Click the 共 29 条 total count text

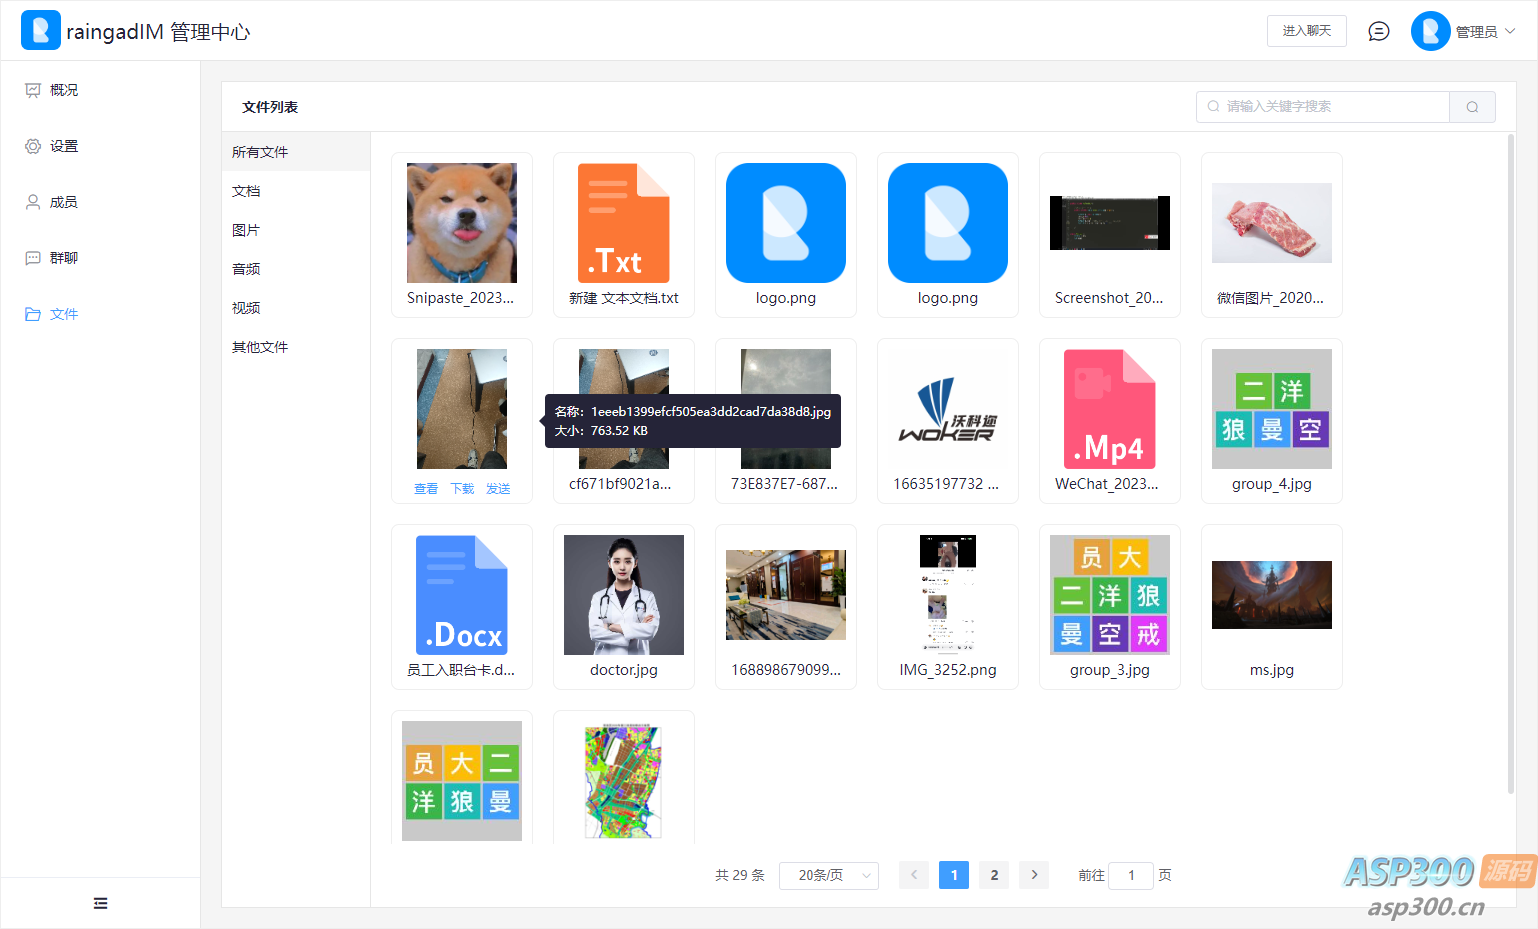click(x=740, y=875)
